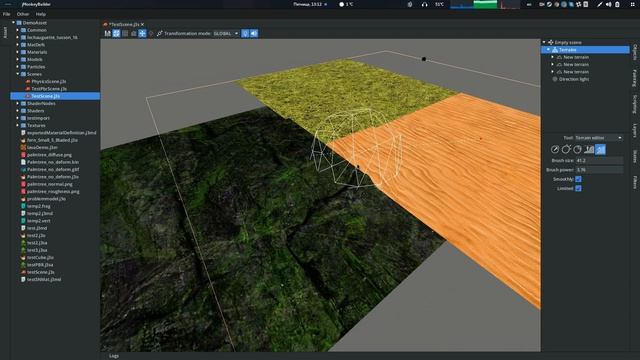Image resolution: width=640 pixels, height=360 pixels.
Task: Click the palmtree_roughness.png file icon
Action: point(23,192)
